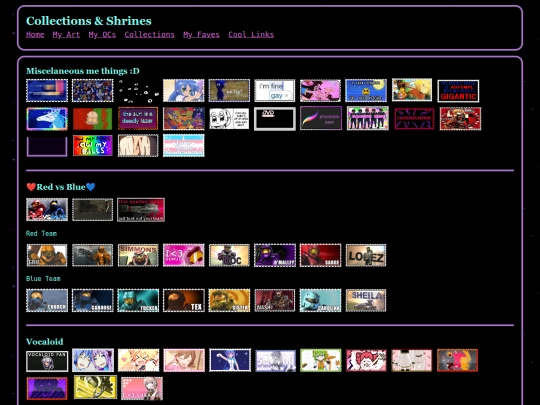Image resolution: width=540 pixels, height=405 pixels.
Task: Click the pink "I <3" Donut stamp
Action: coord(184,255)
